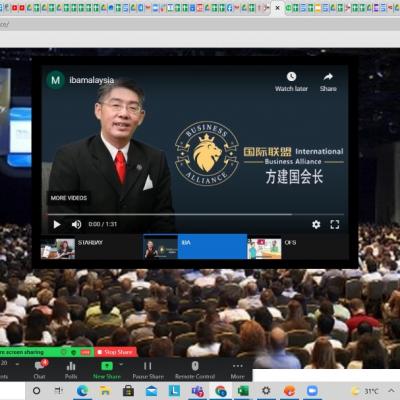The height and width of the screenshot is (400, 400).
Task: Click the OFS playlist label
Action: pos(290,243)
